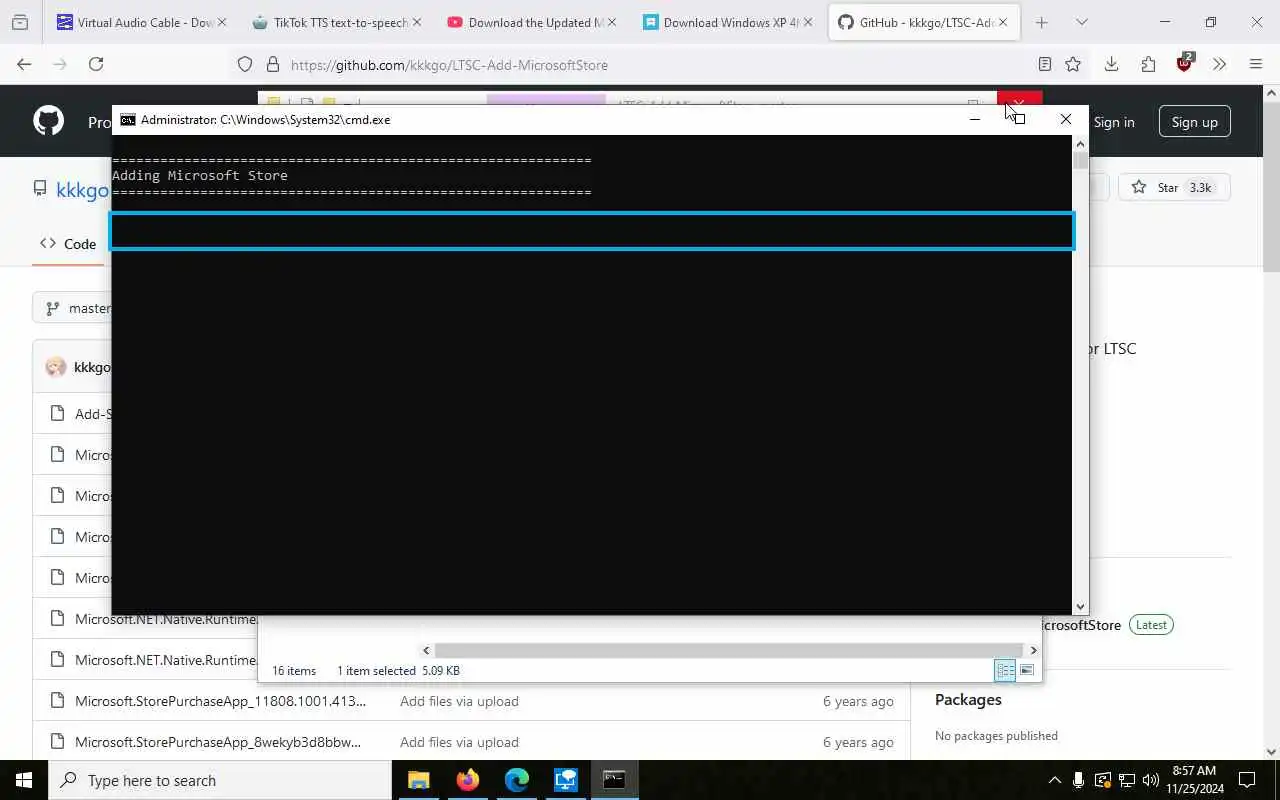The image size is (1280, 800).
Task: Click the GitHub logo icon
Action: [48, 121]
